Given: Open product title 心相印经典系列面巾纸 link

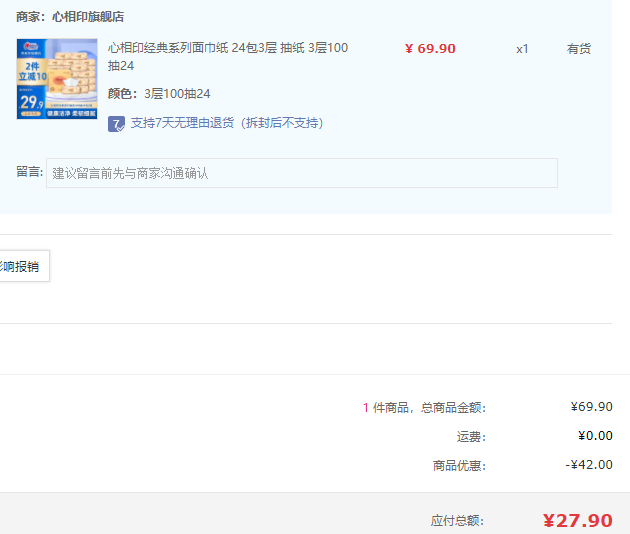Looking at the screenshot, I should pos(228,57).
